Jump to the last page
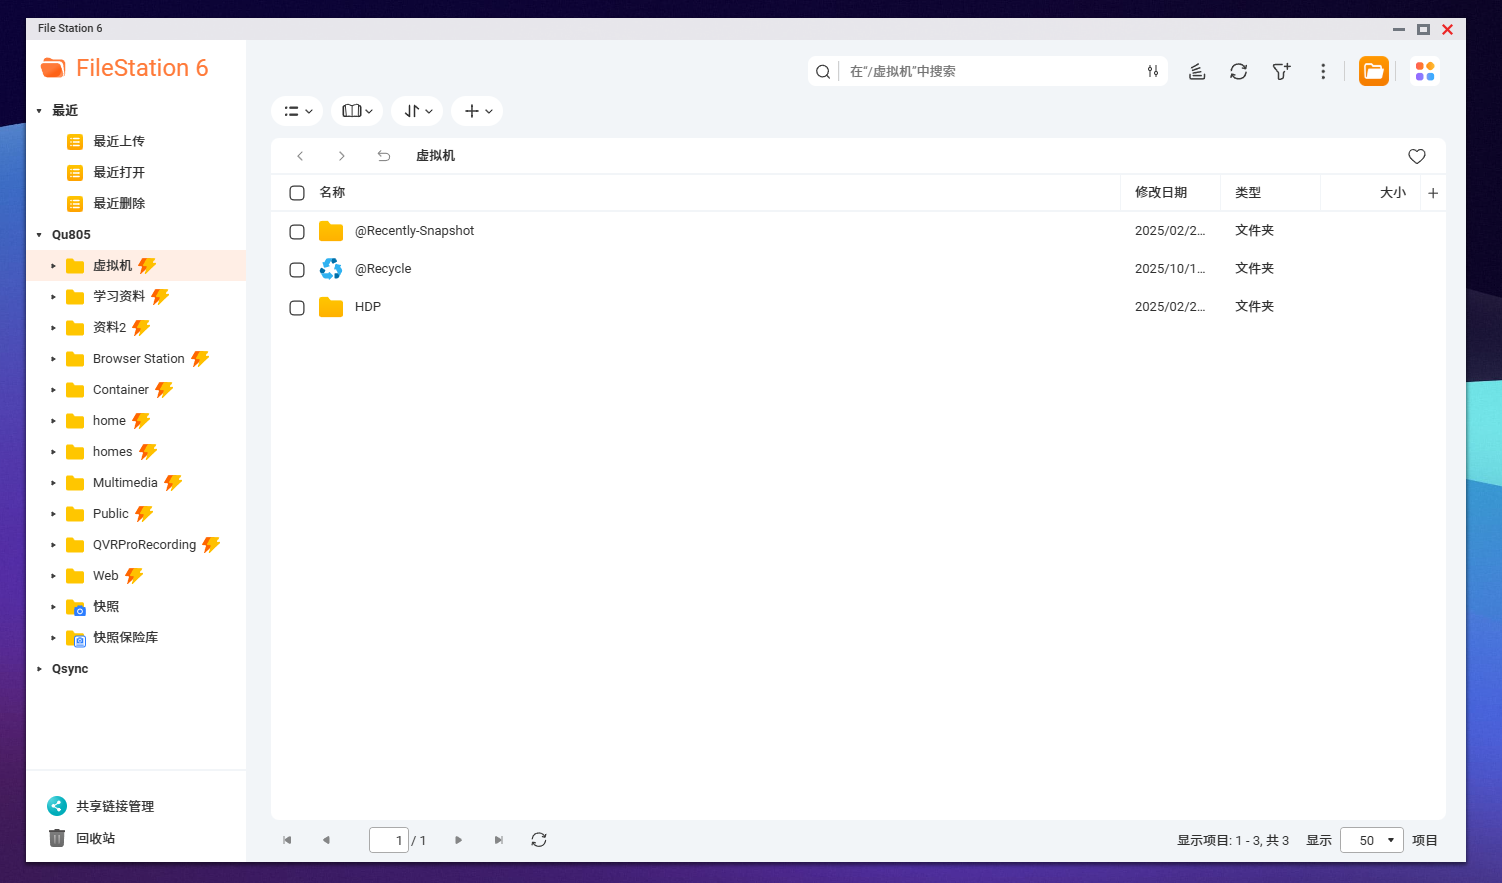Viewport: 1502px width, 883px height. pos(498,840)
